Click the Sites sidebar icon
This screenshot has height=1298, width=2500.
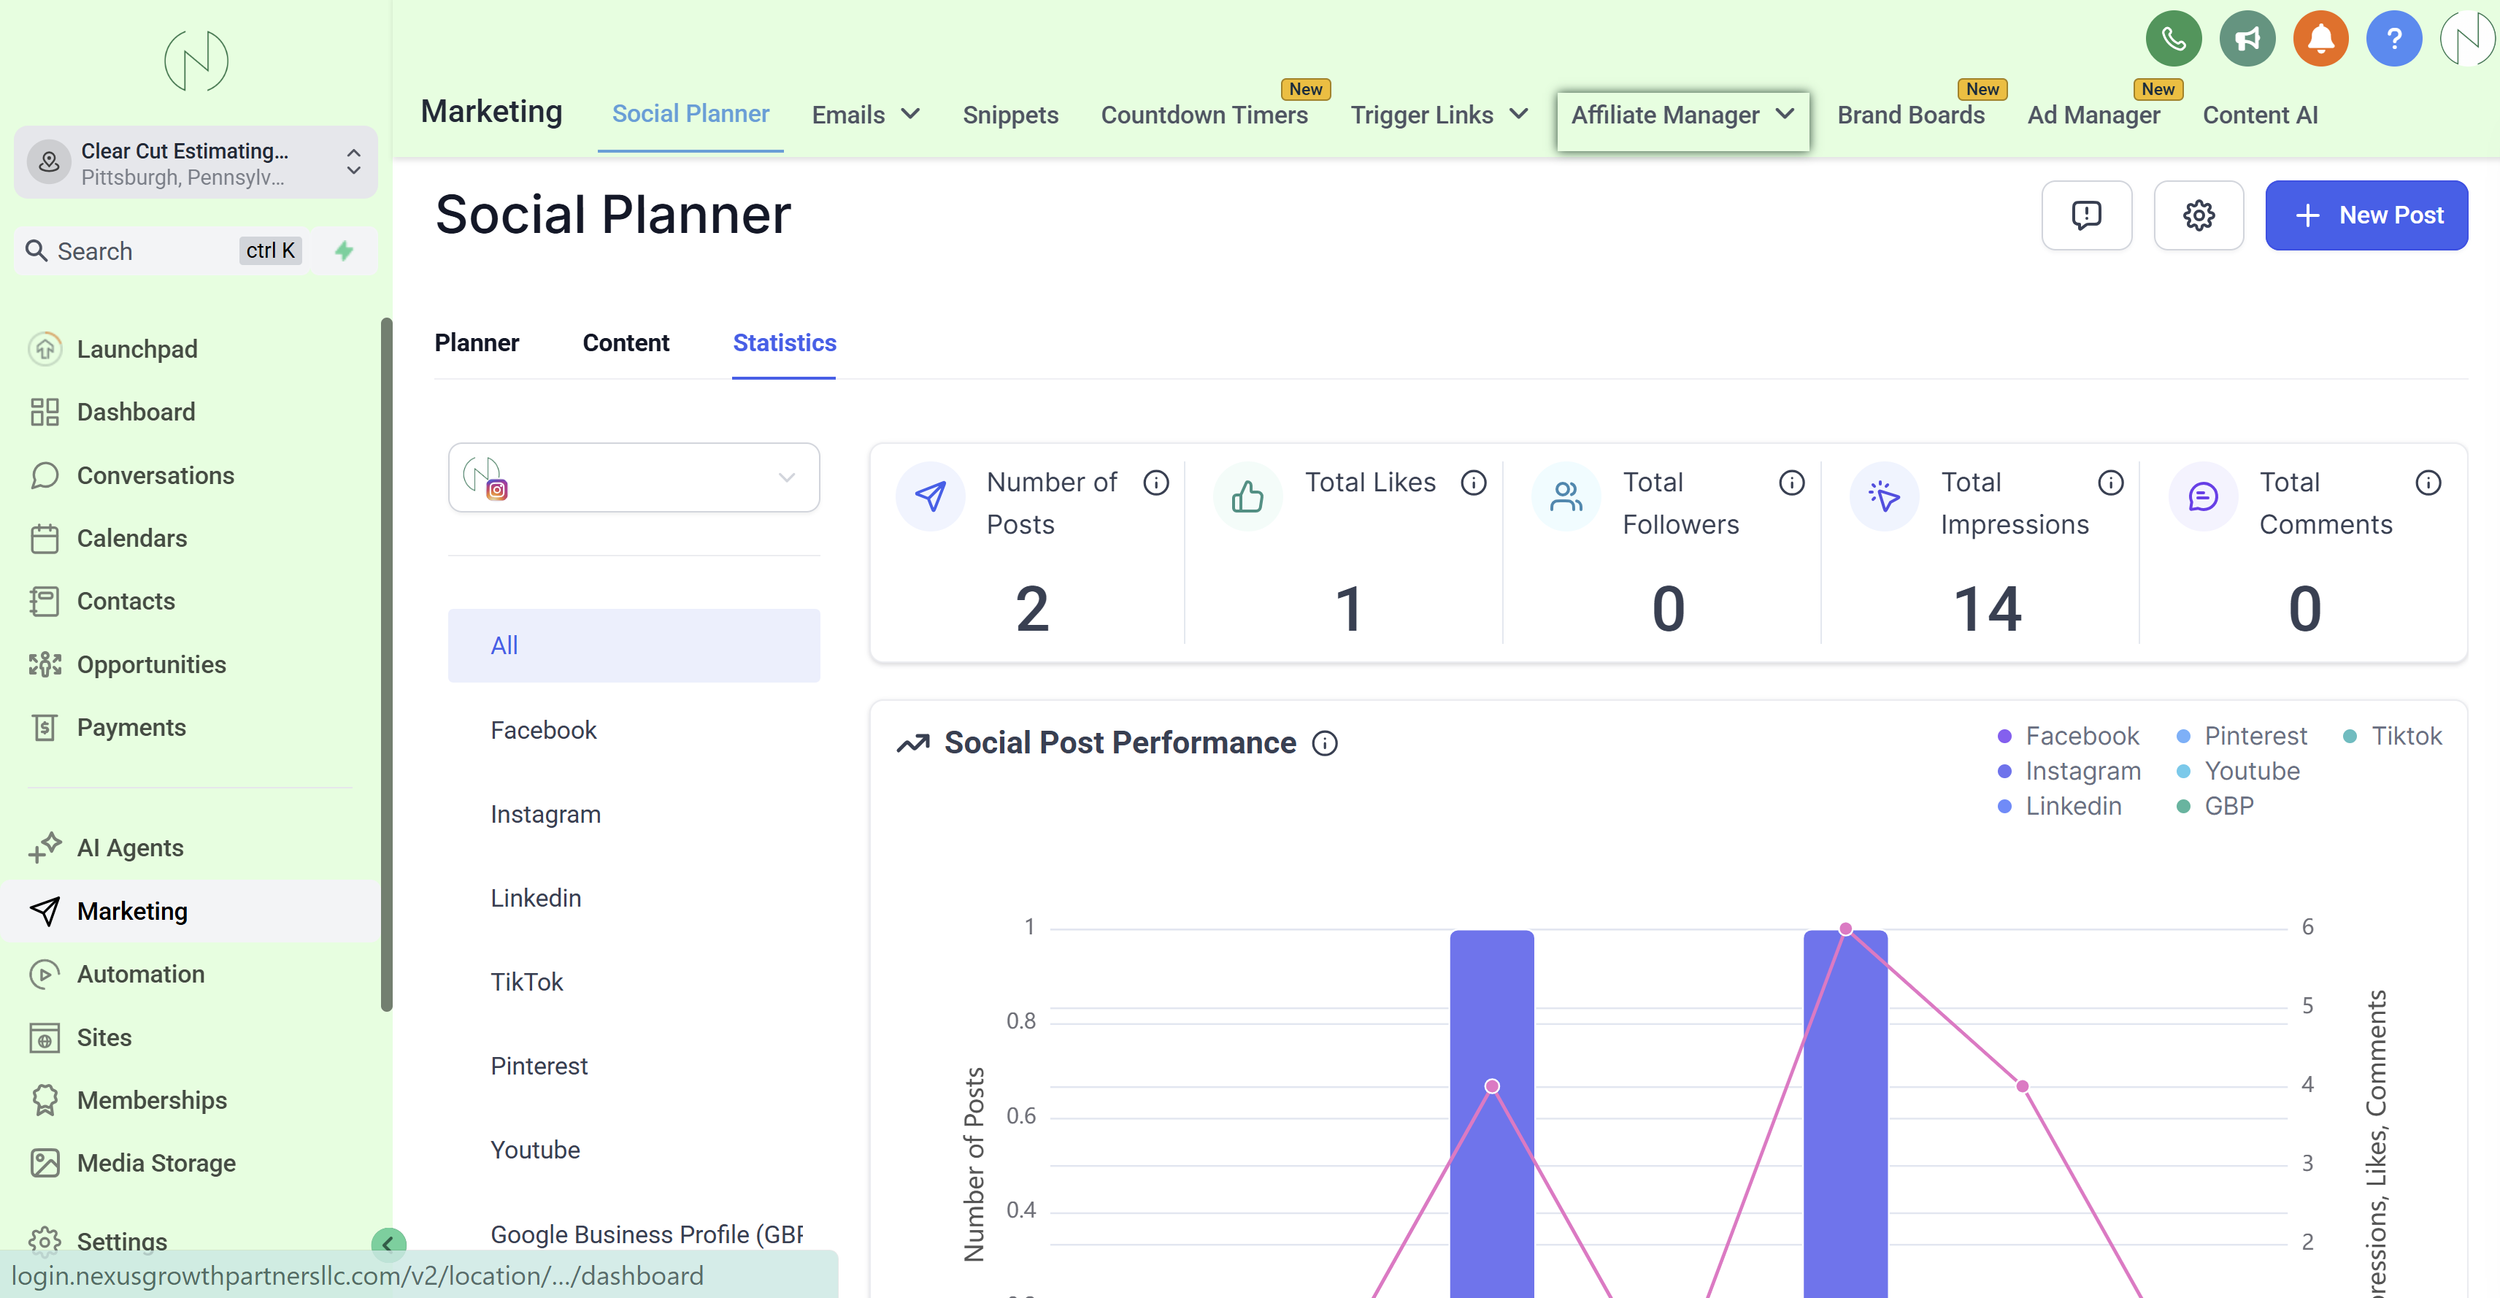45,1037
